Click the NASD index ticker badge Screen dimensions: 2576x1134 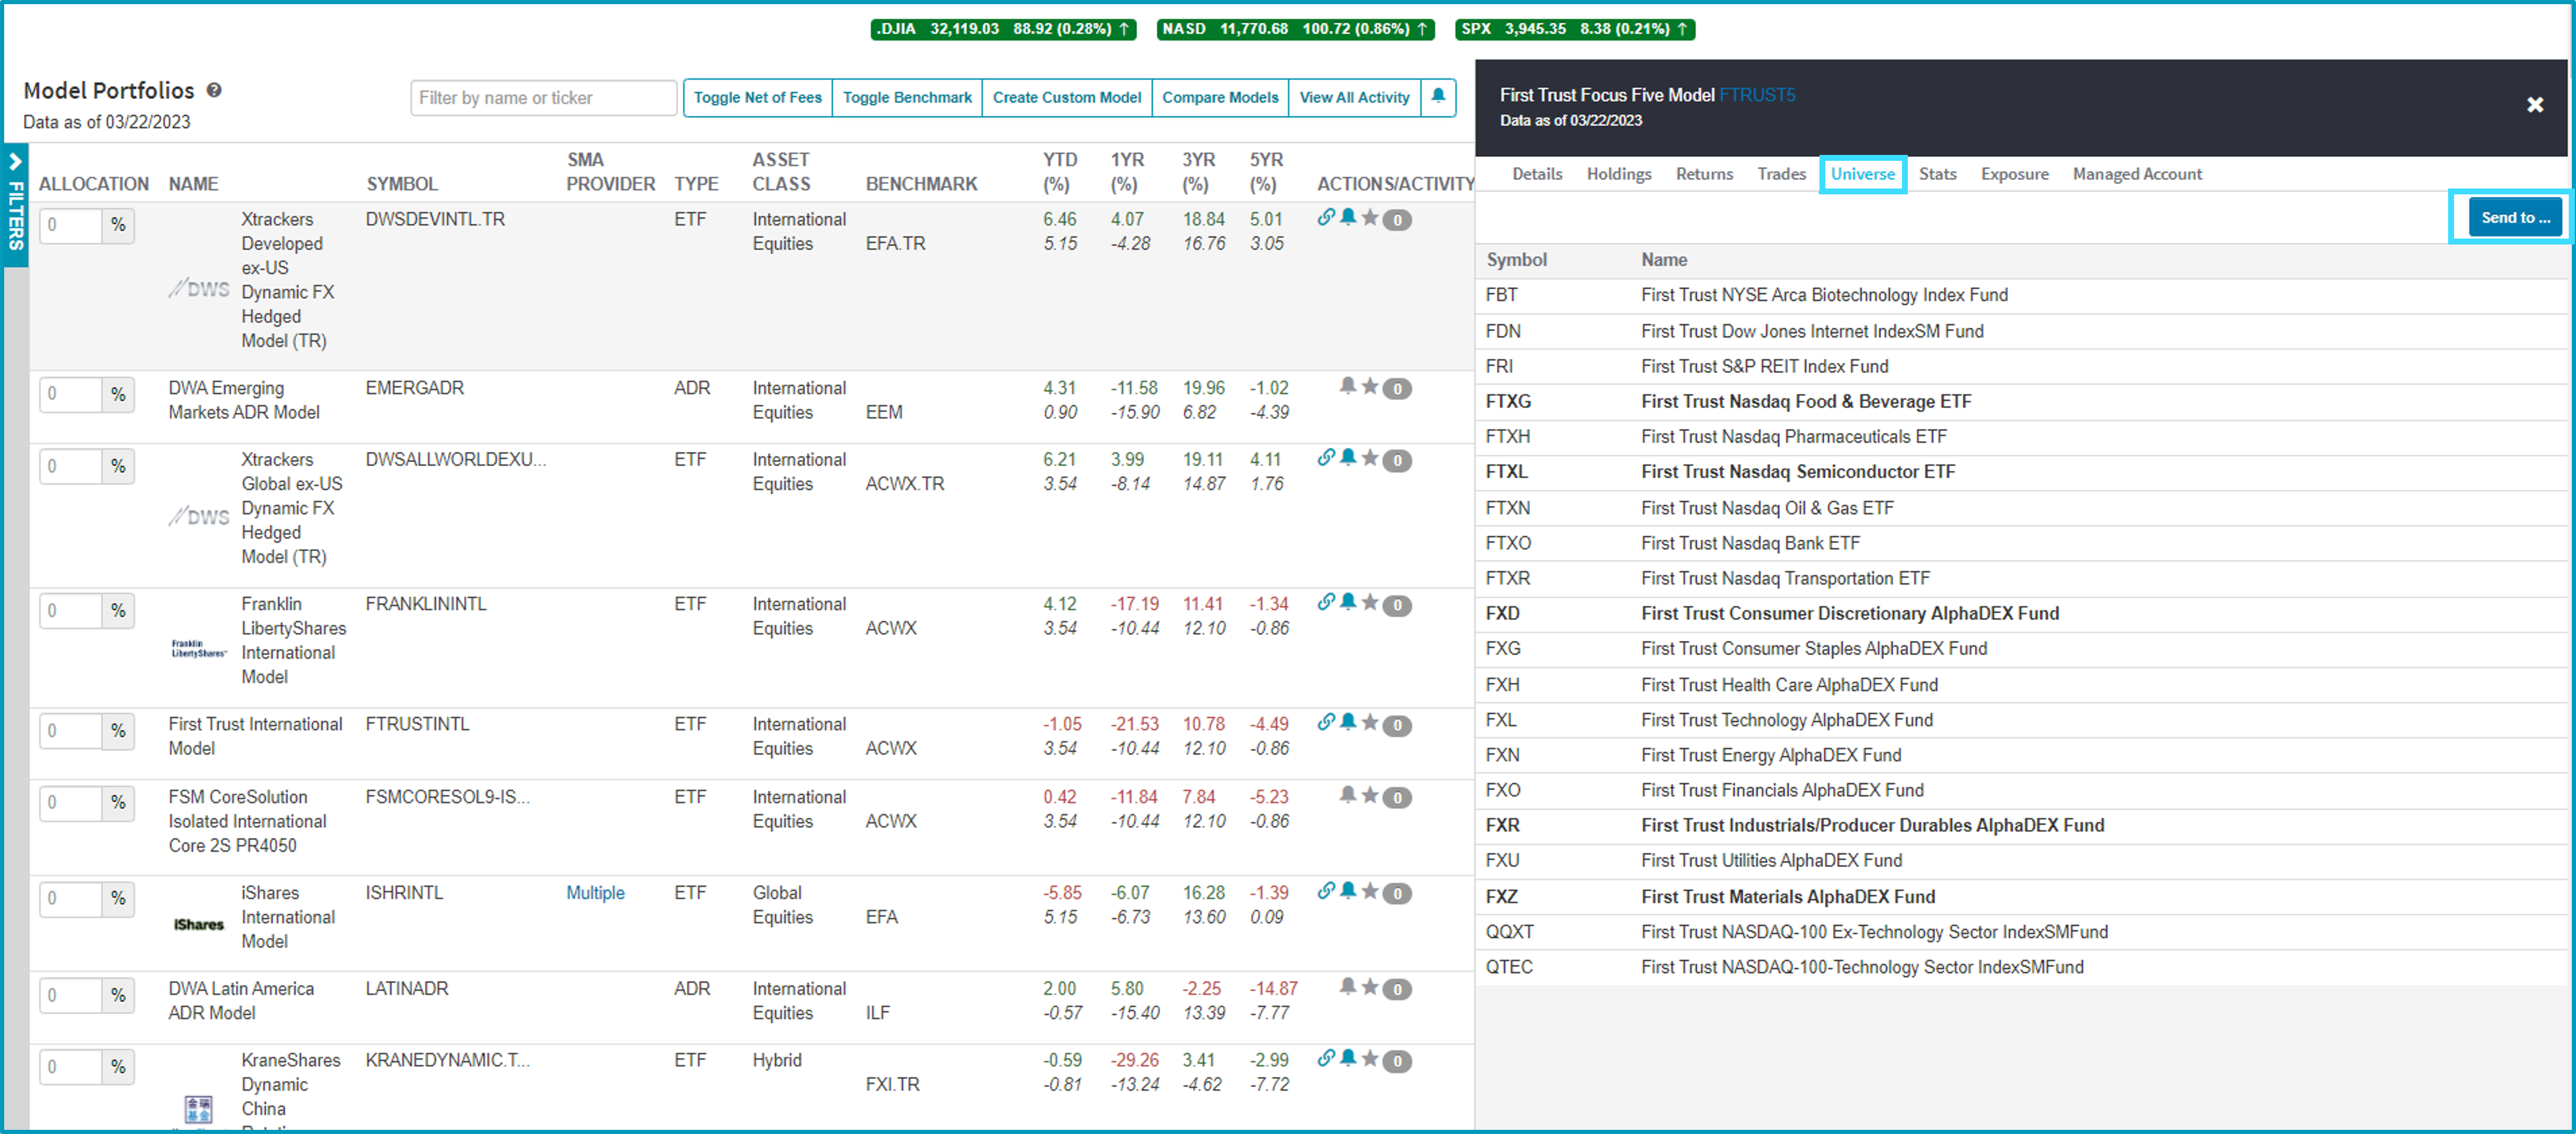[x=1295, y=29]
